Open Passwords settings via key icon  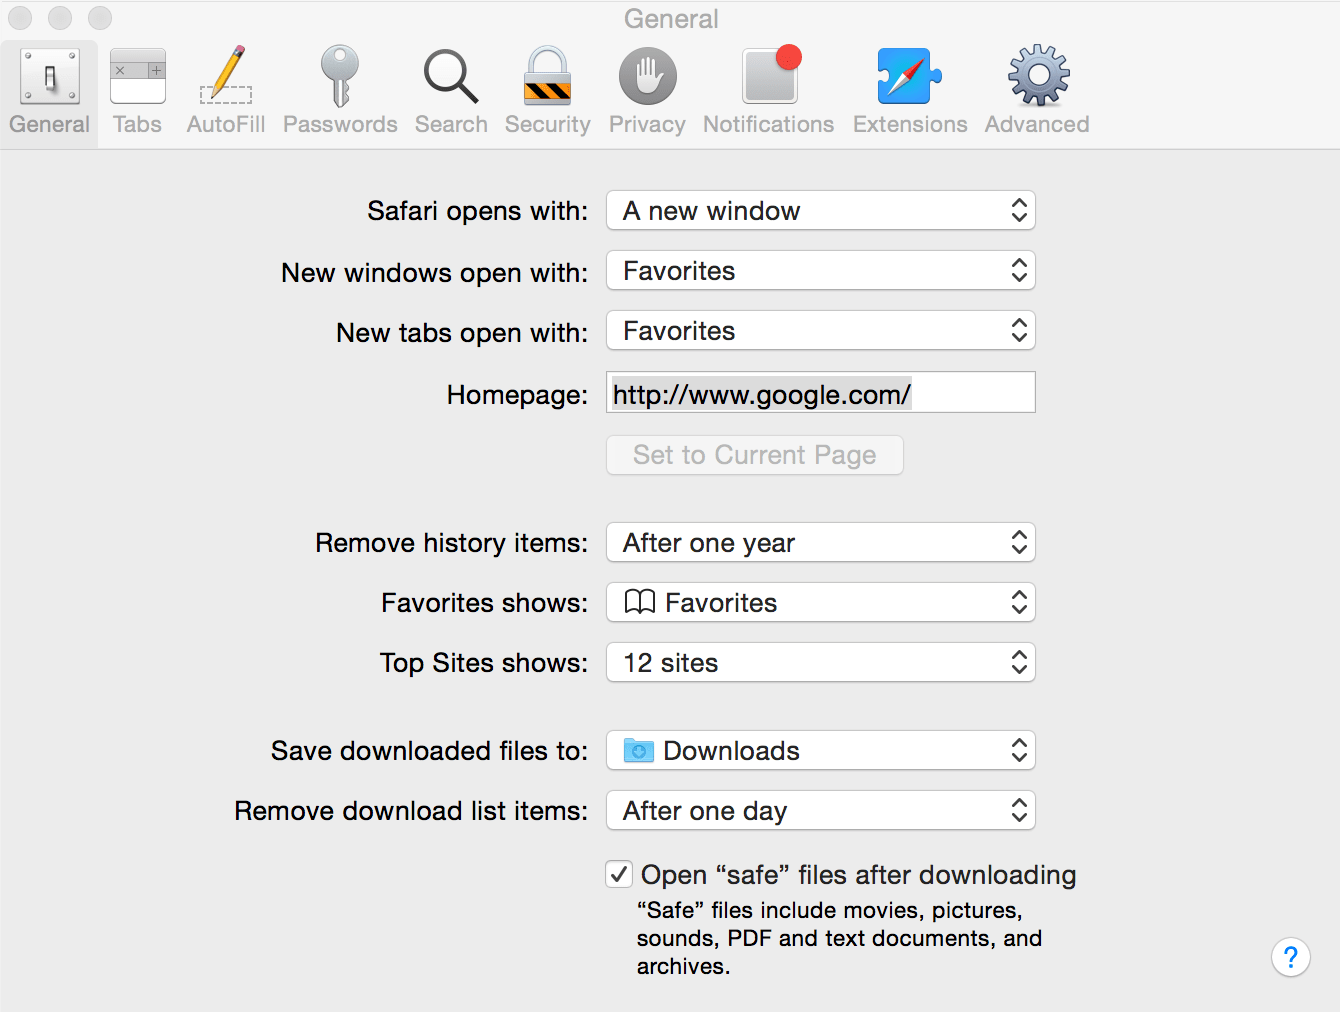(339, 88)
